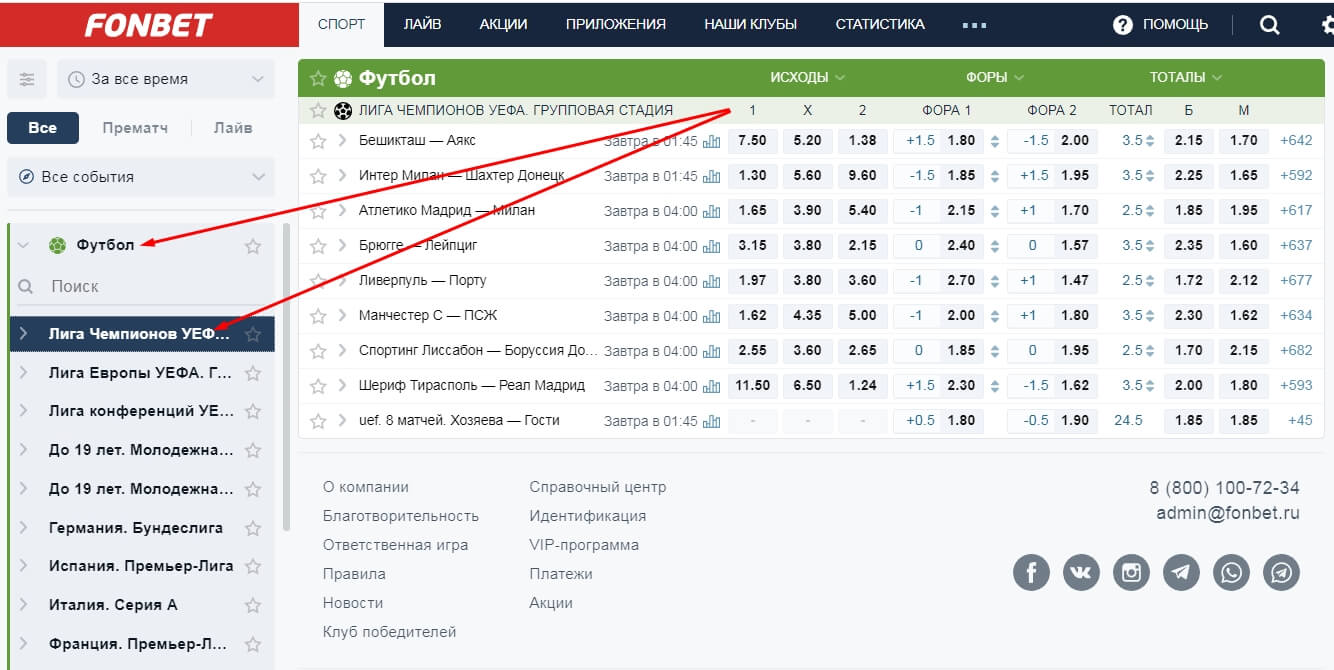Star Лига Европы УЕФА in sidebar
This screenshot has height=670, width=1334.
click(253, 373)
